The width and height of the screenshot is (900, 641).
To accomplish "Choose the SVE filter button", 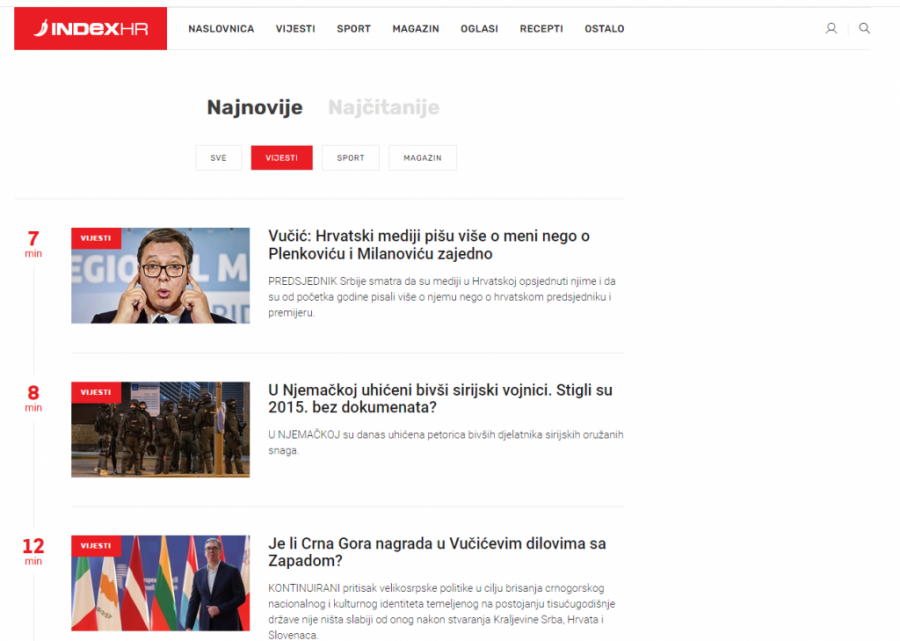I will 218,158.
